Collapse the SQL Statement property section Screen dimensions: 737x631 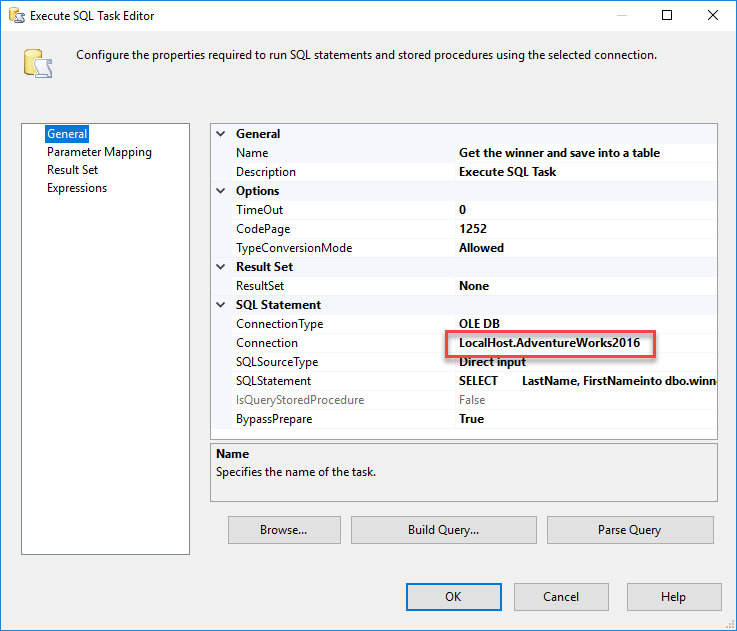221,305
